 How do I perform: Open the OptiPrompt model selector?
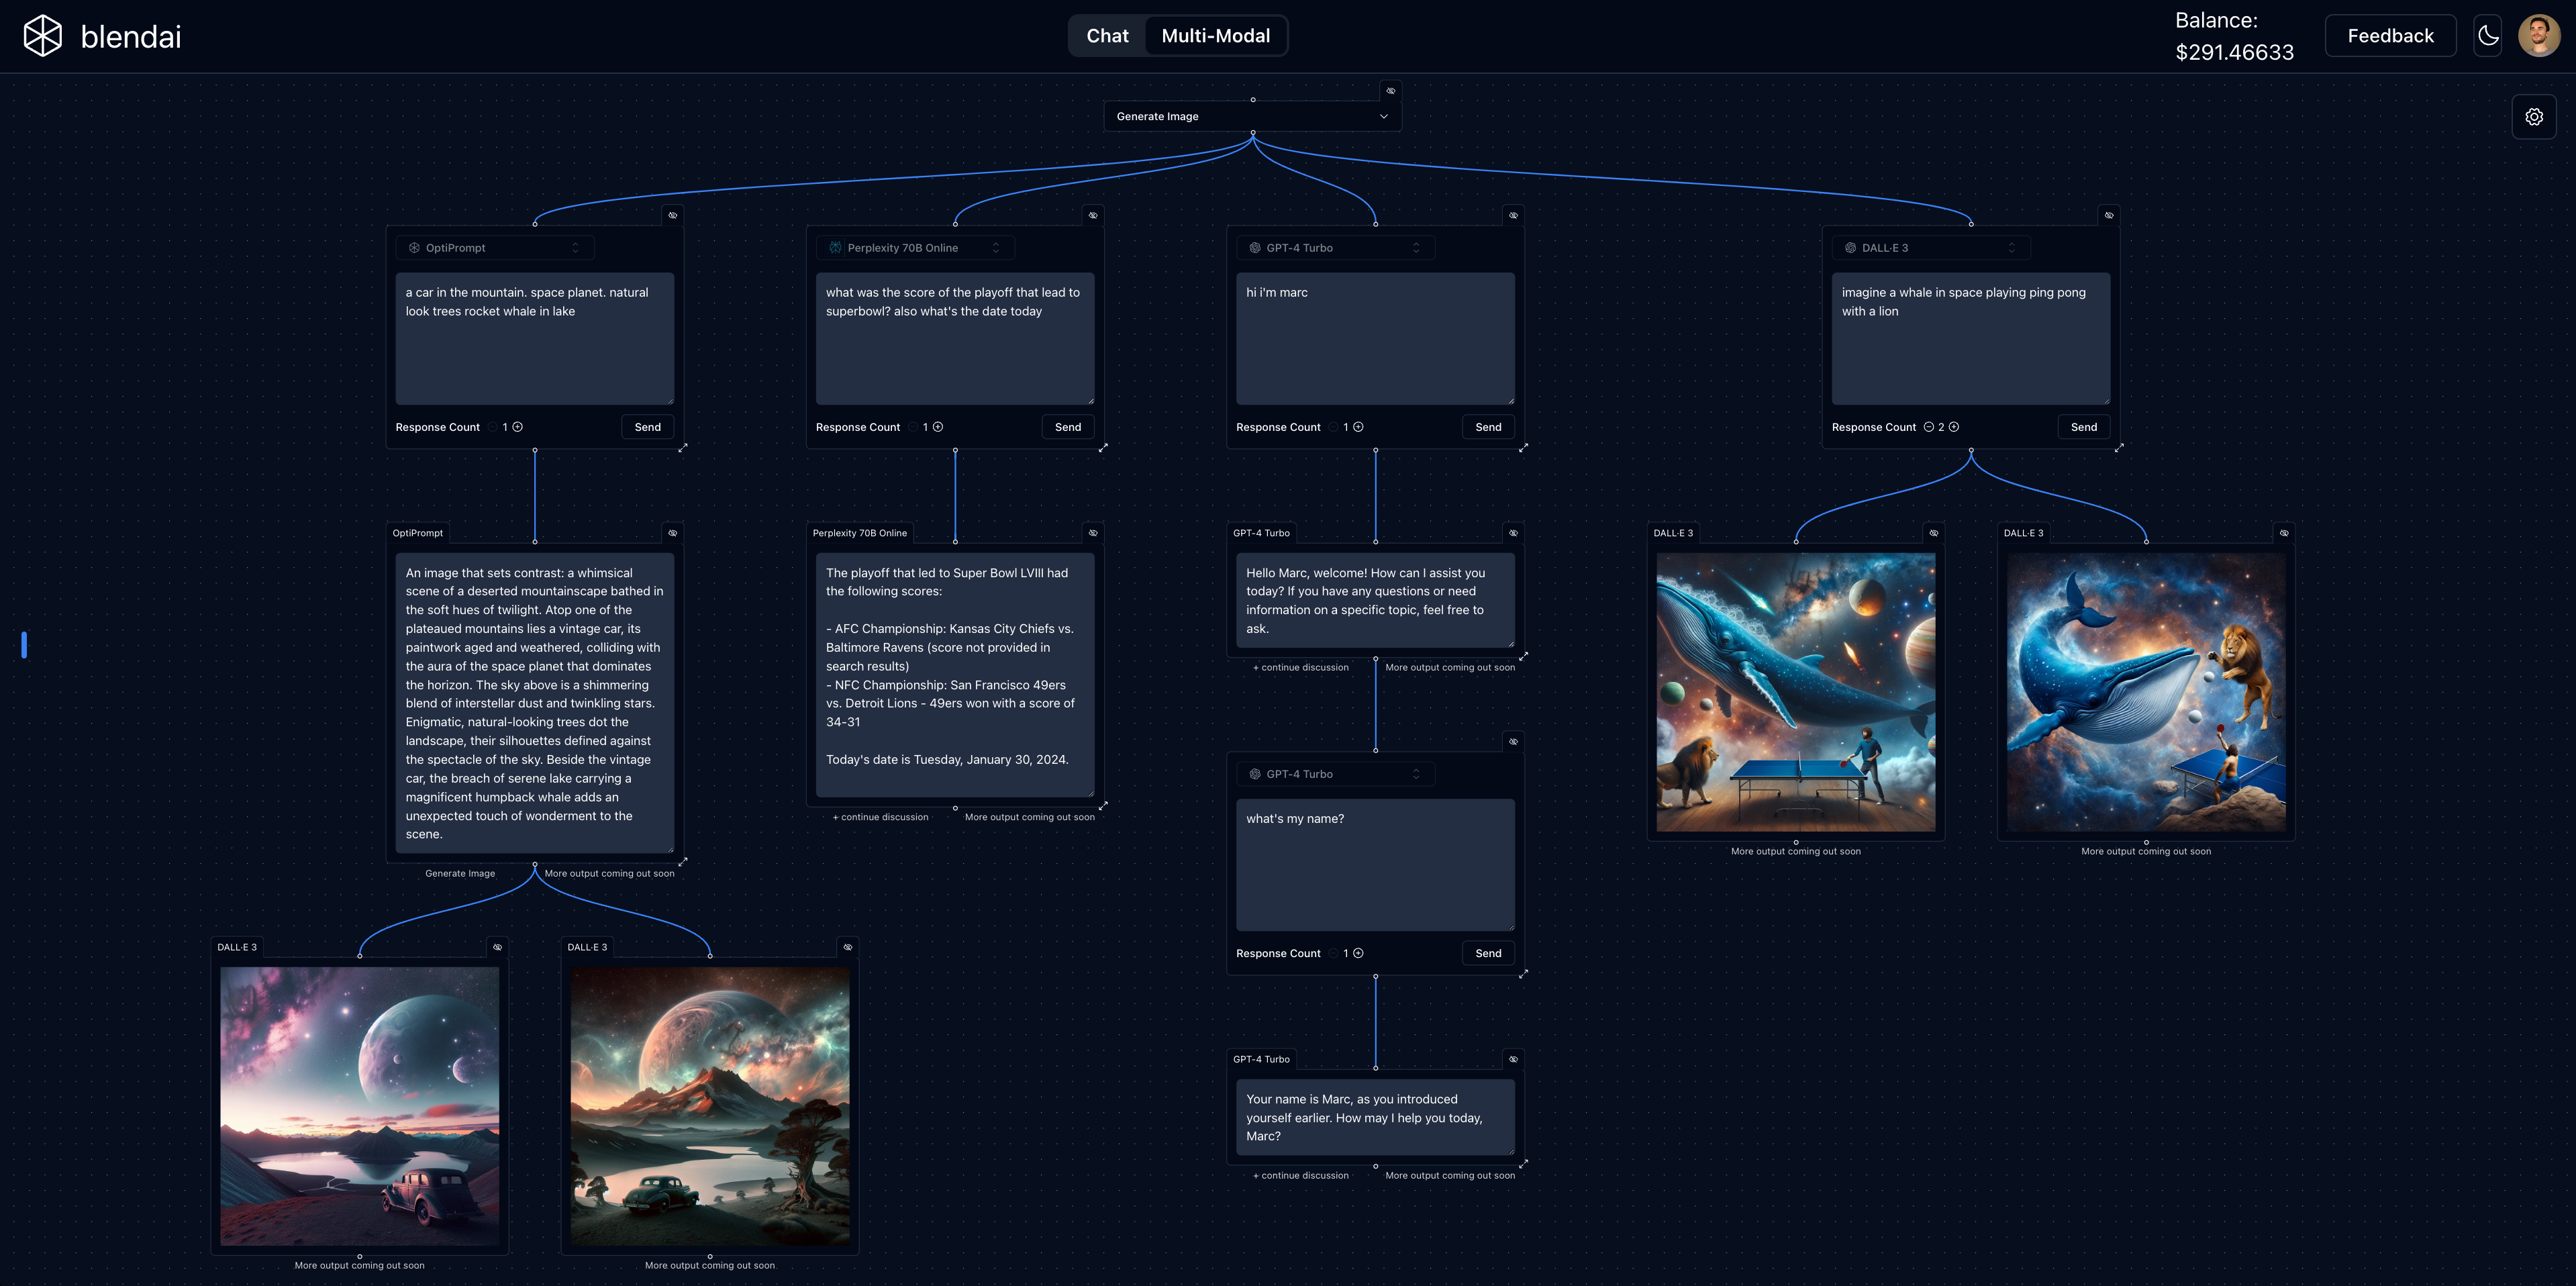pos(495,248)
